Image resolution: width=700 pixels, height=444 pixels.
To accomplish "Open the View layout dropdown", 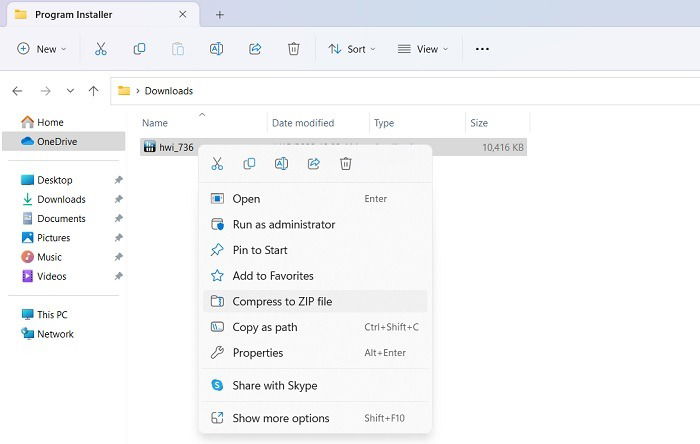I will point(423,49).
